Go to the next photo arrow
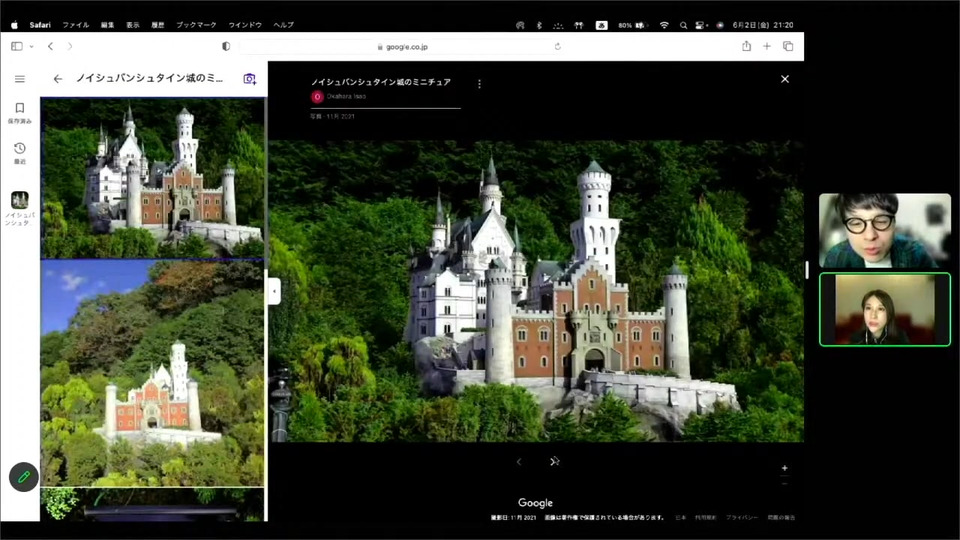 click(554, 461)
